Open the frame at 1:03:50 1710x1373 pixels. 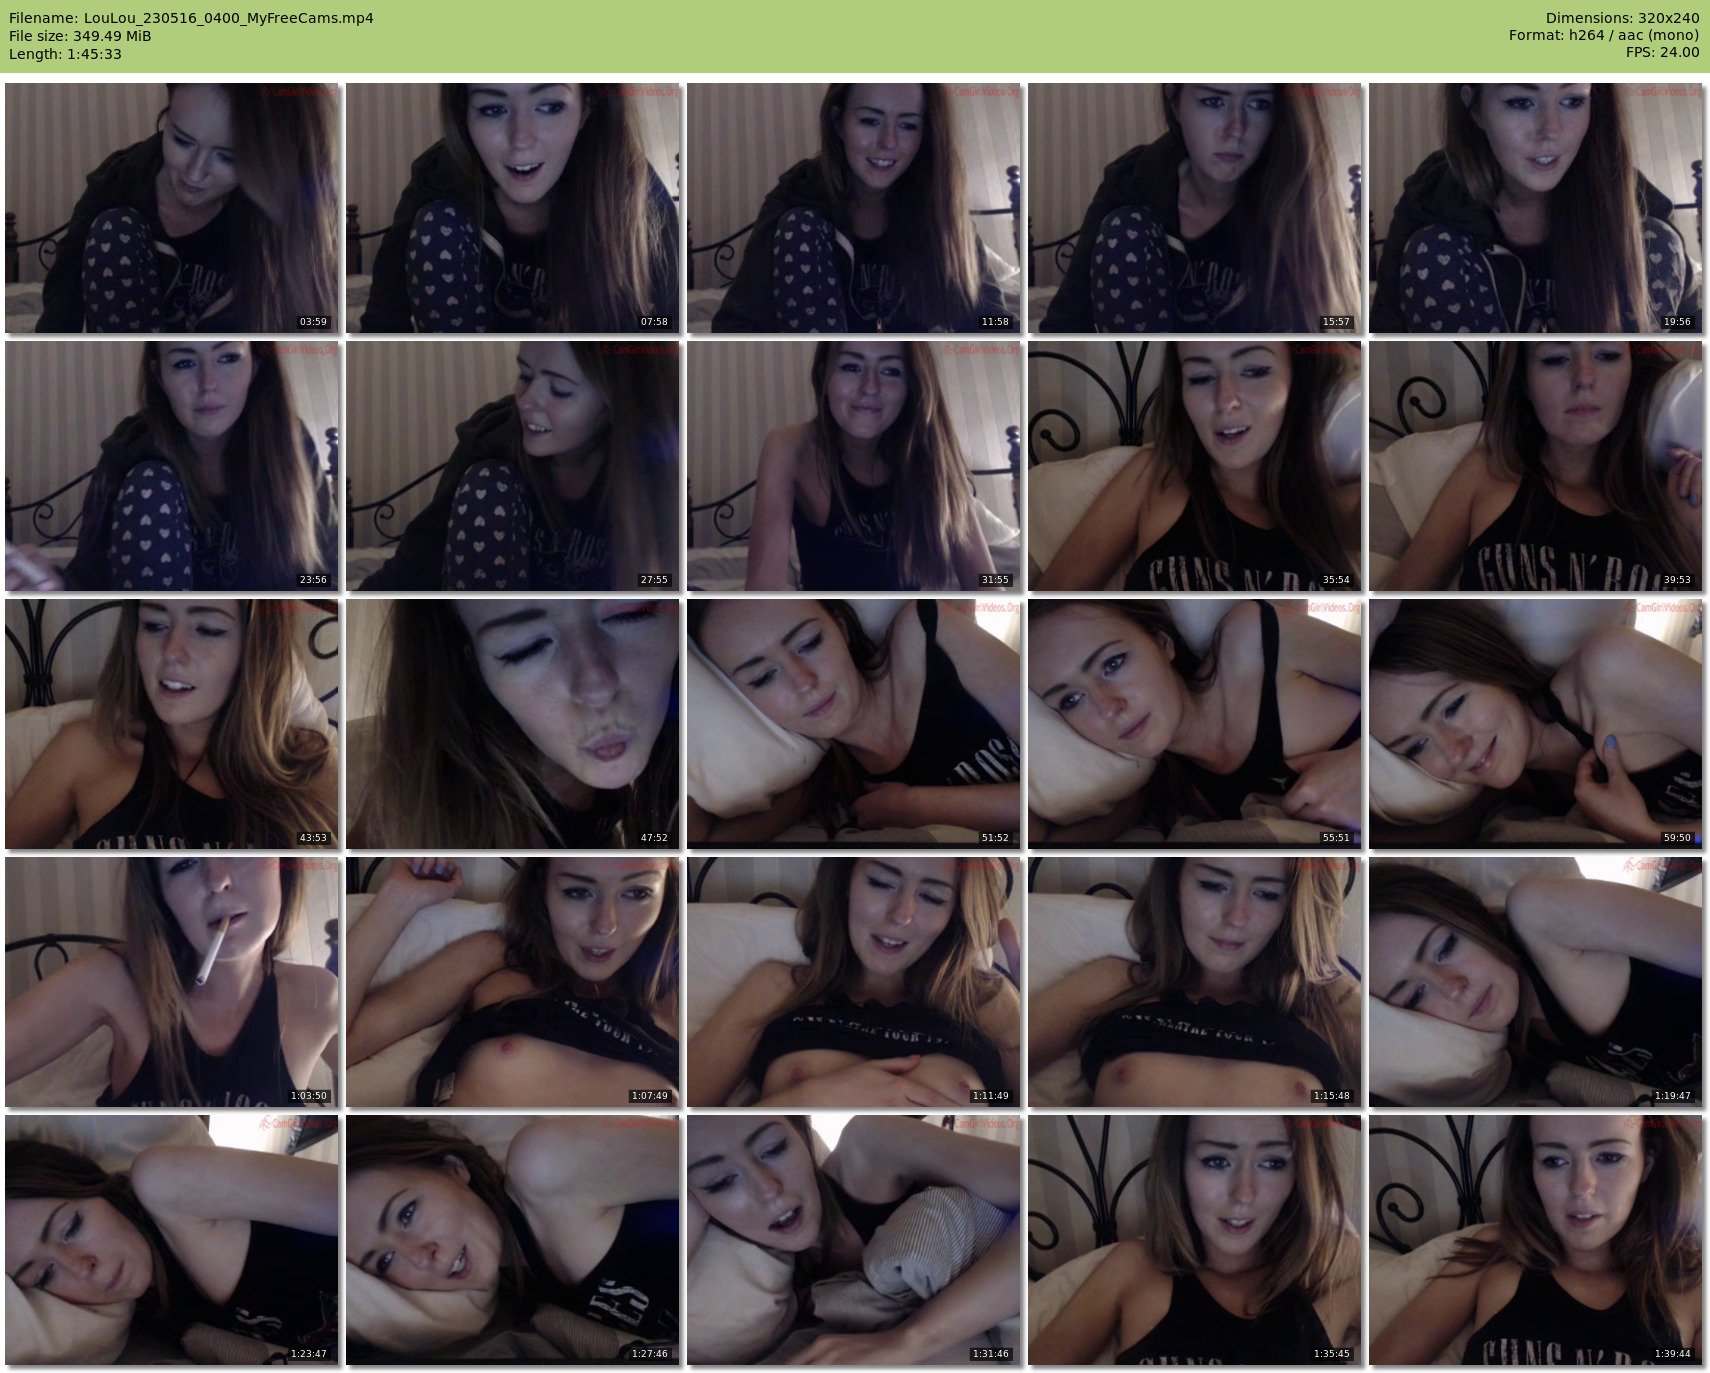click(171, 982)
